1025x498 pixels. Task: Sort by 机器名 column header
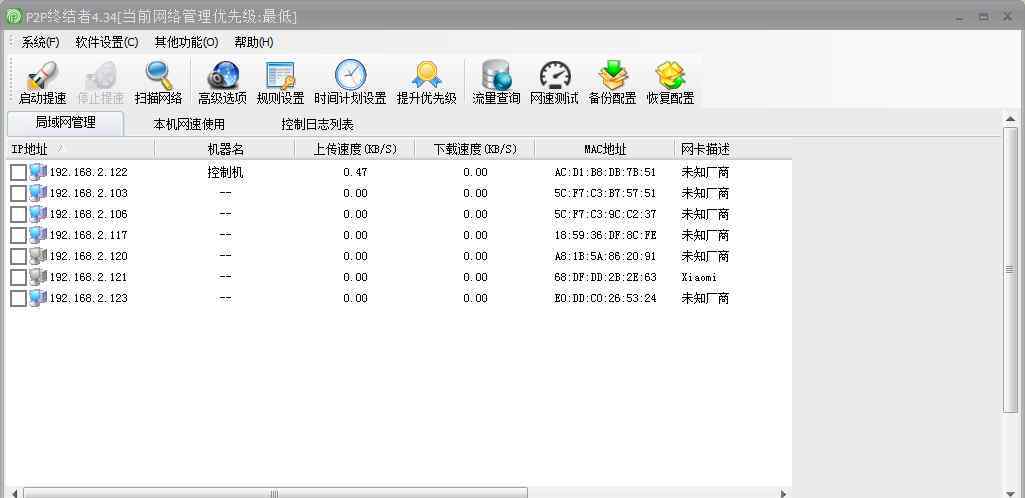tap(225, 149)
